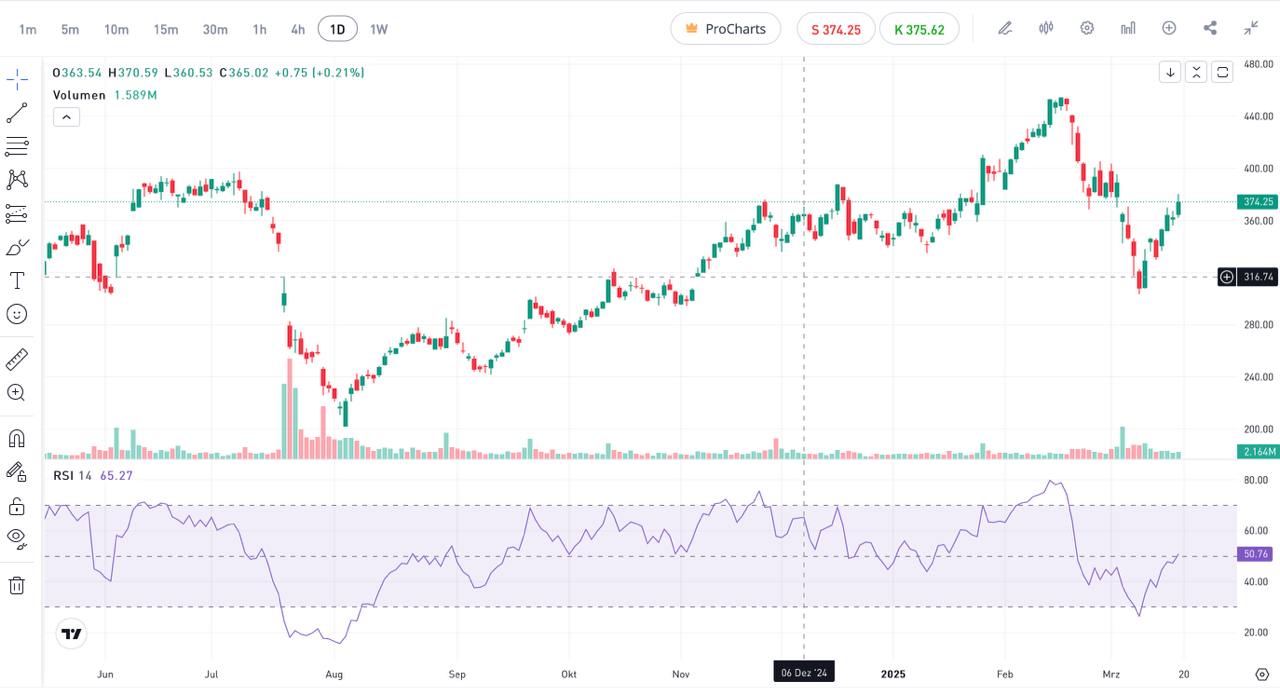
Task: Collapse the indicator legend chevron
Action: click(66, 117)
